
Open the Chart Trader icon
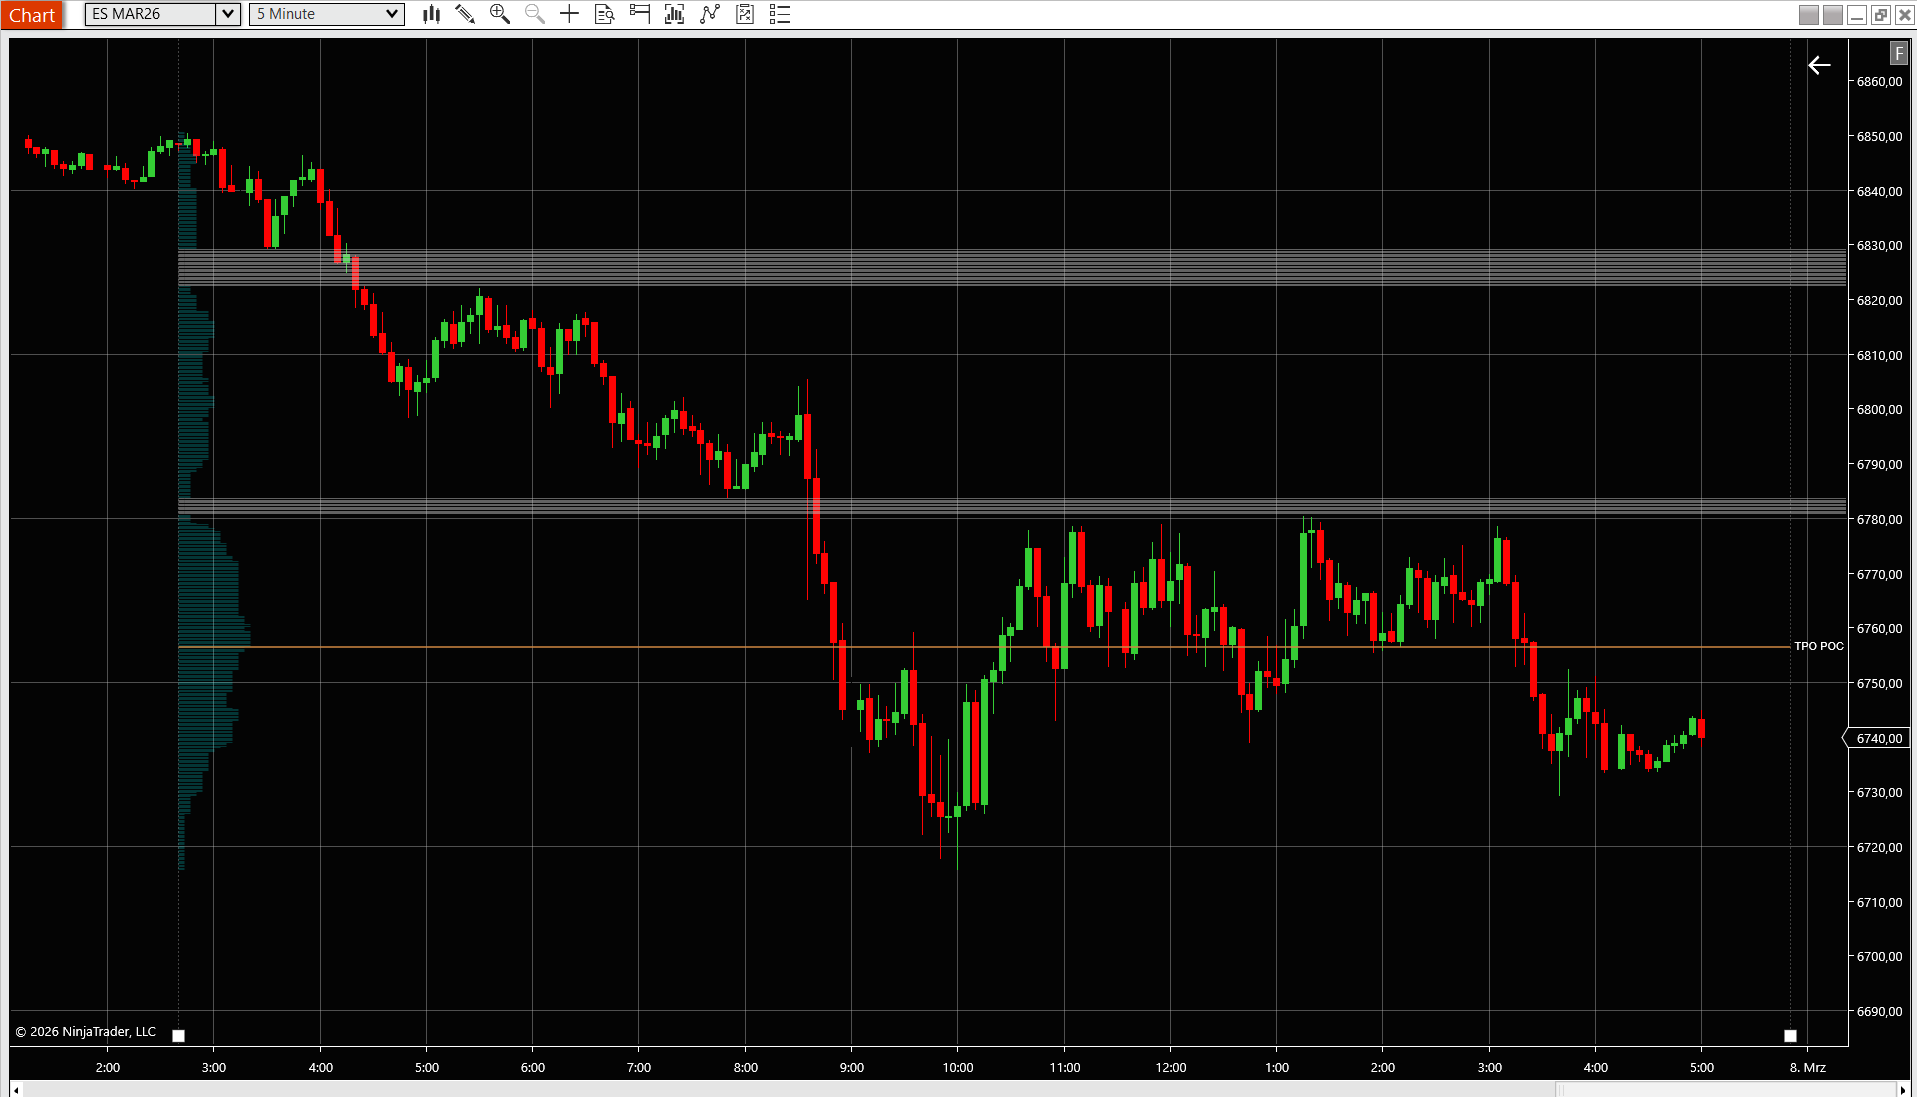(x=640, y=14)
